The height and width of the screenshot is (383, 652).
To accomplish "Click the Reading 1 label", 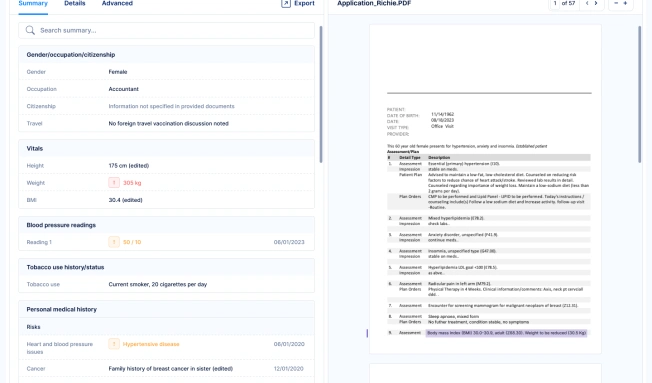I will (39, 242).
